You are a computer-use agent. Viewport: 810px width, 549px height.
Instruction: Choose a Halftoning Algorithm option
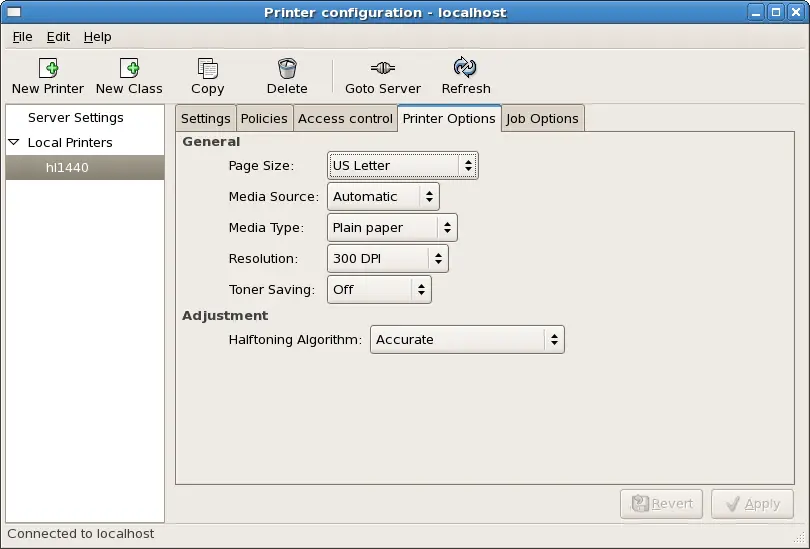point(467,340)
